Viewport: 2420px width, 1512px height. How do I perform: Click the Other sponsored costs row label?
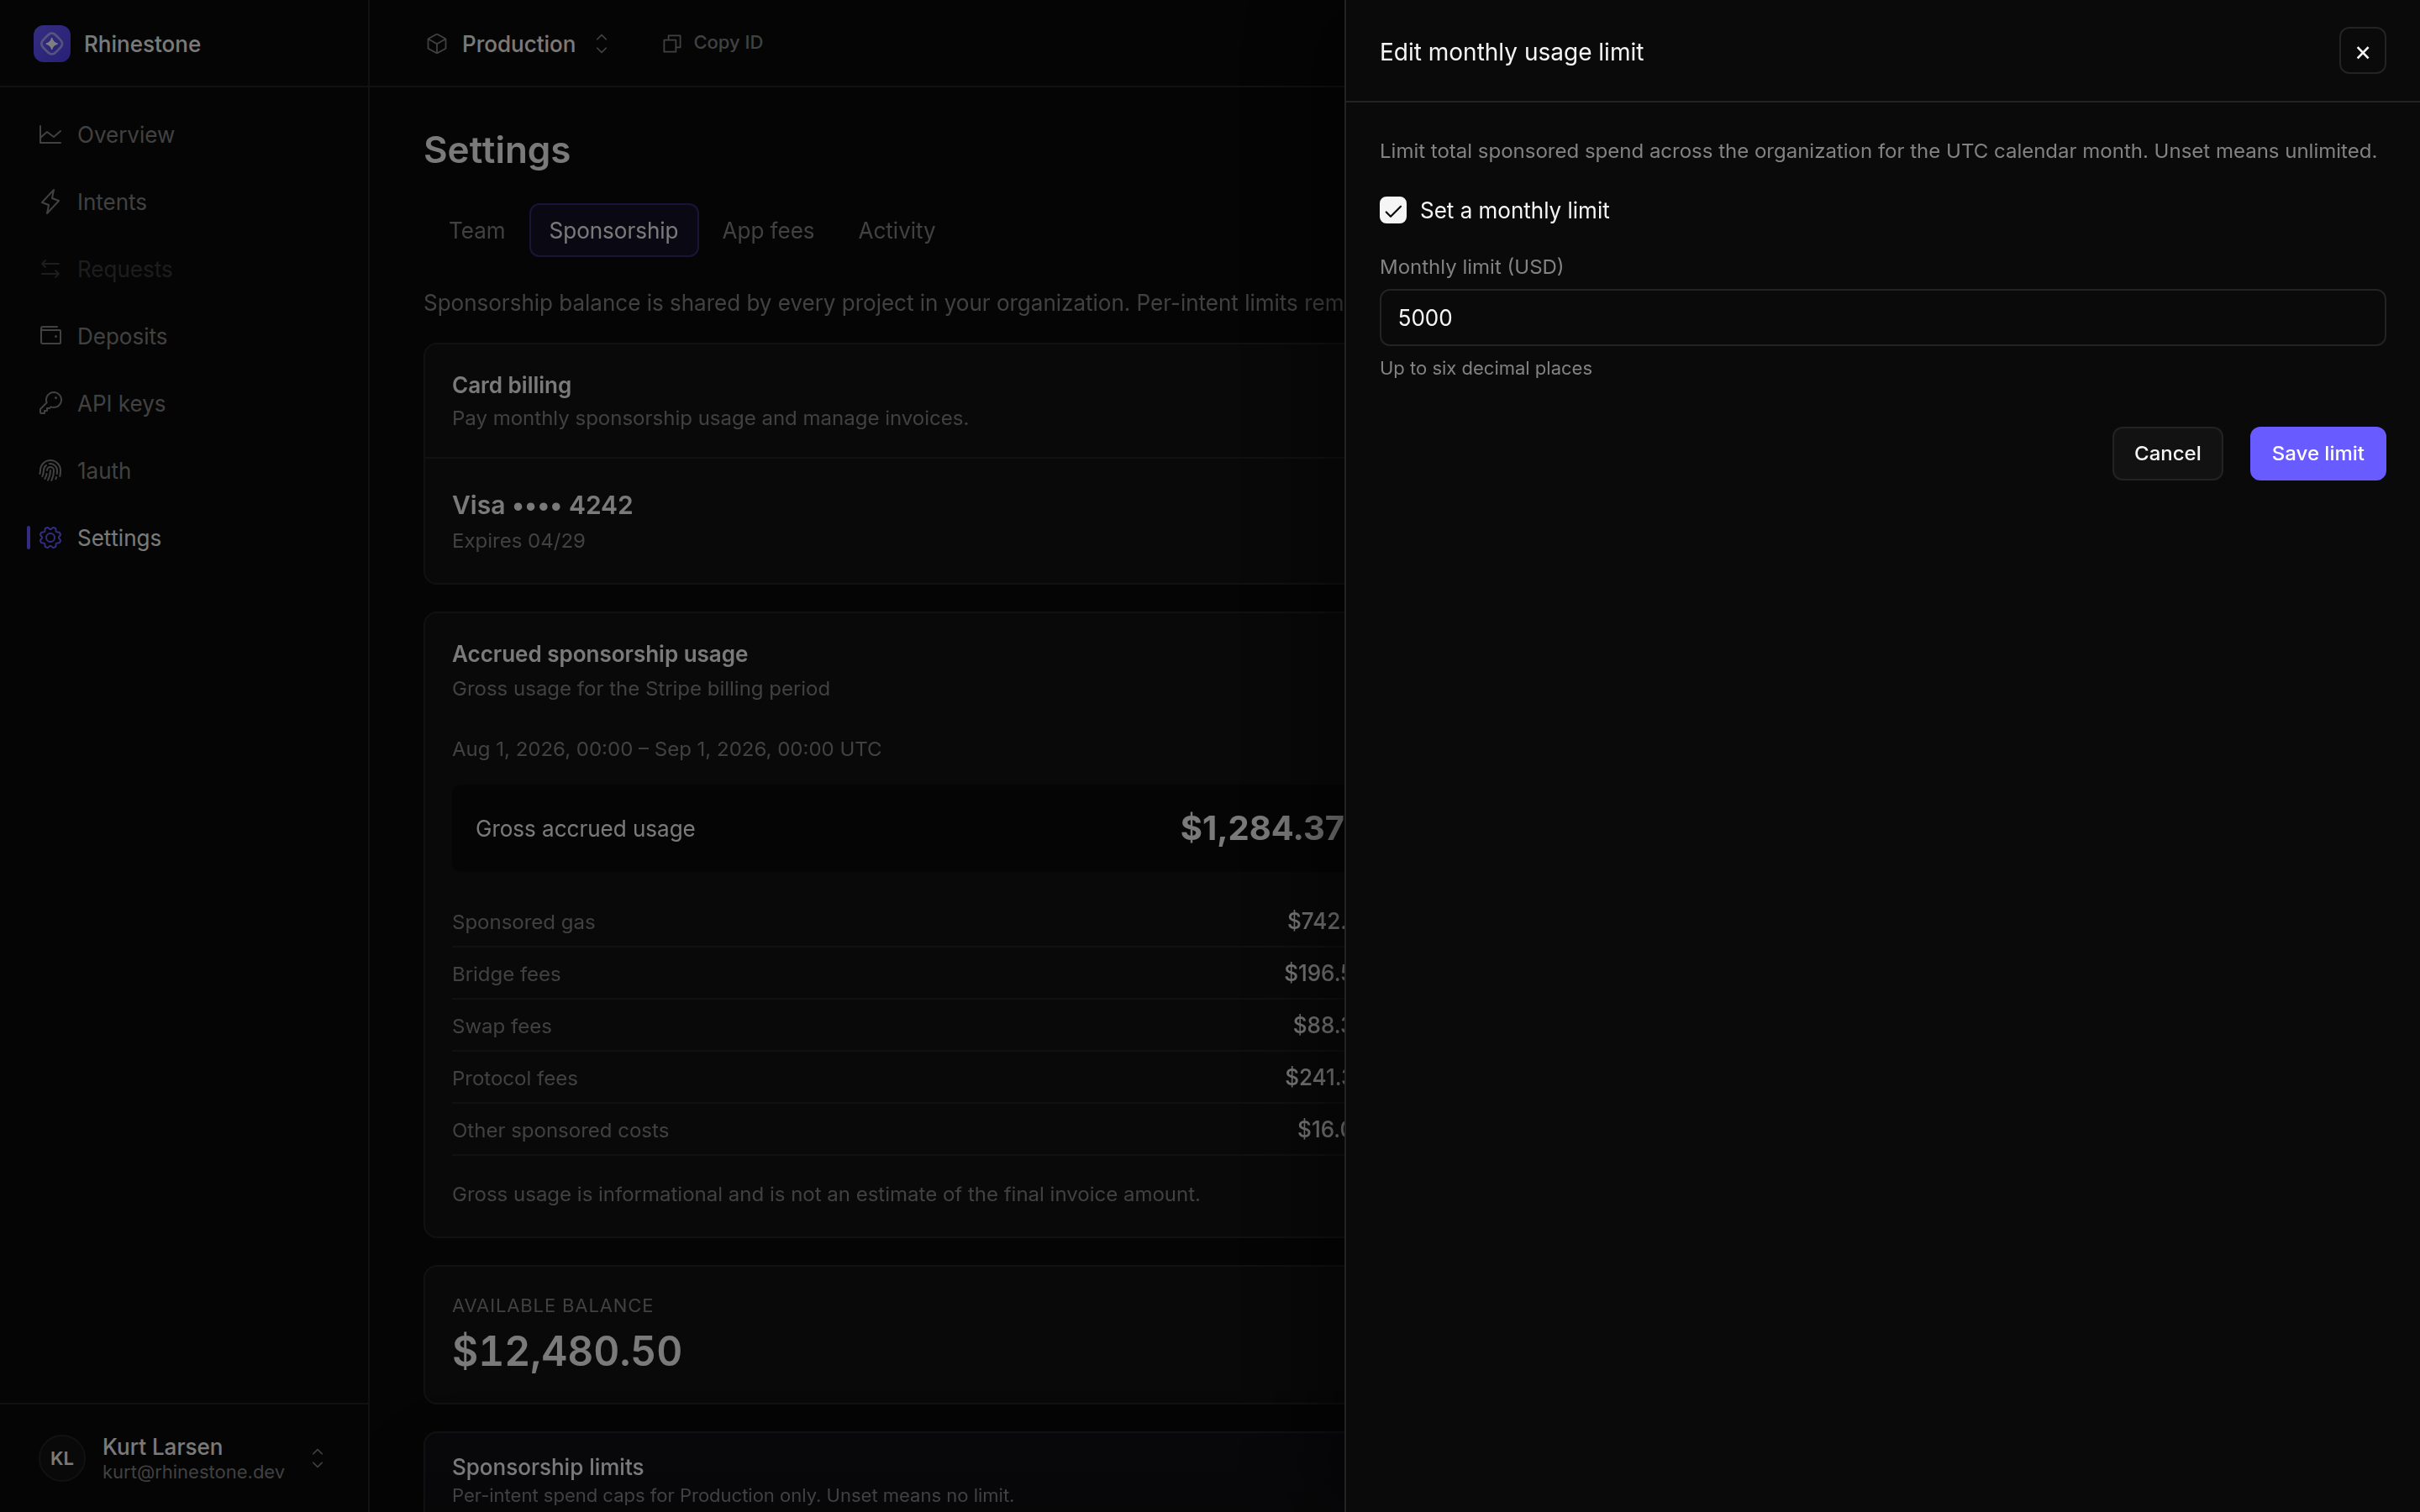pyautogui.click(x=560, y=1130)
